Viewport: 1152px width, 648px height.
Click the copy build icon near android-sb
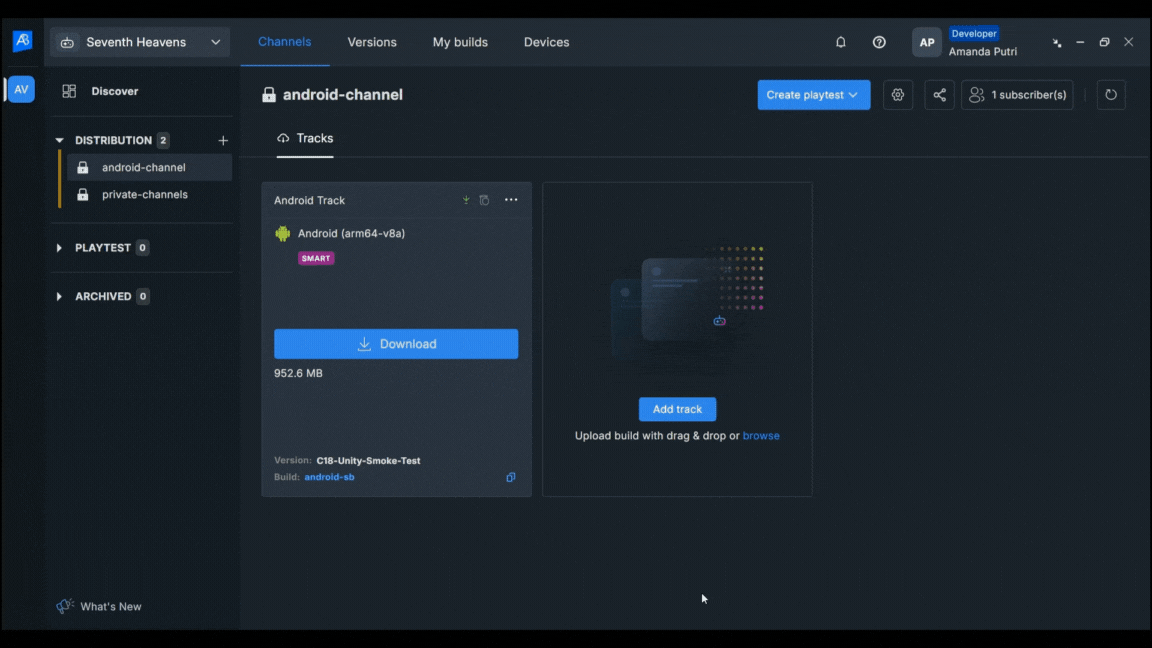(x=511, y=477)
